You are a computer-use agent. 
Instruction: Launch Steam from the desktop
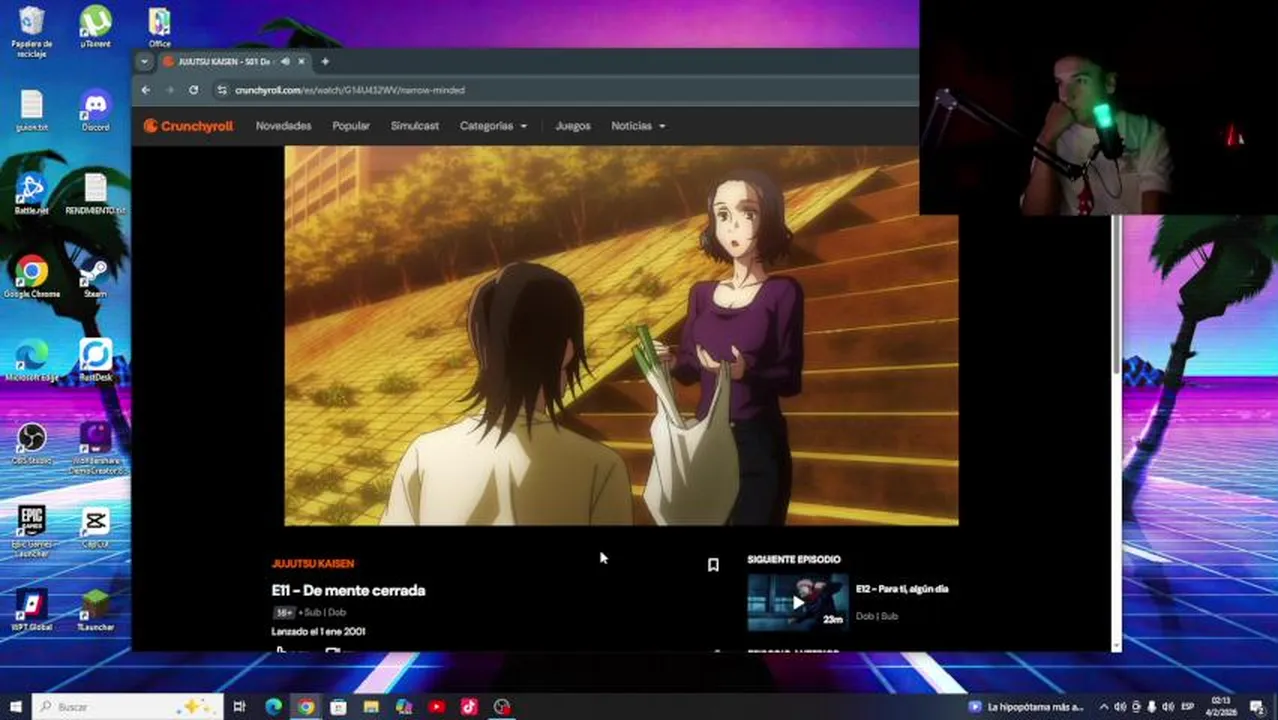(x=95, y=277)
